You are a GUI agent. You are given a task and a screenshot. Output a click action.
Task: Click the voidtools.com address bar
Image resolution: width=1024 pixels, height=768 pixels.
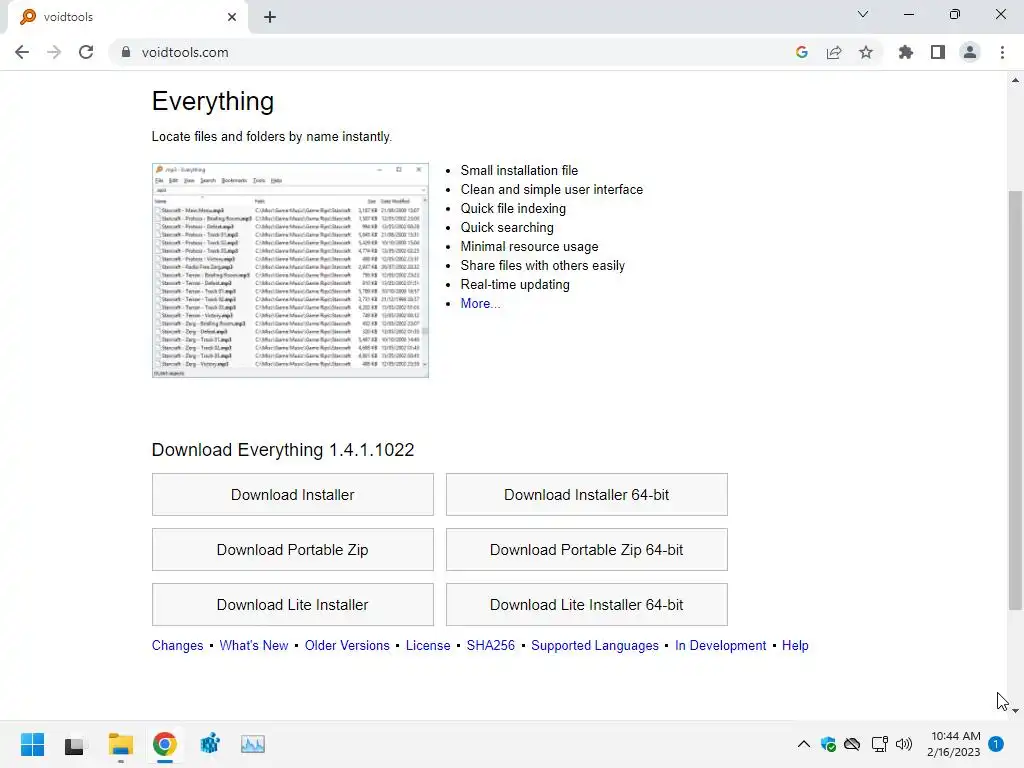(x=451, y=52)
